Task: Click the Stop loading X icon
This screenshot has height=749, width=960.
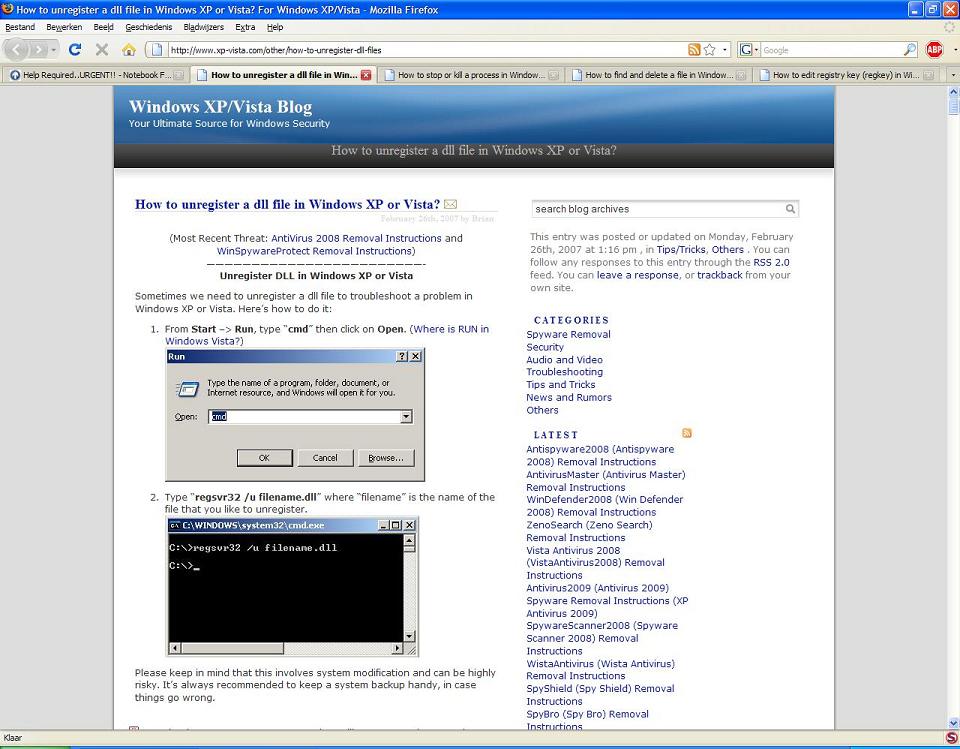Action: (x=102, y=50)
